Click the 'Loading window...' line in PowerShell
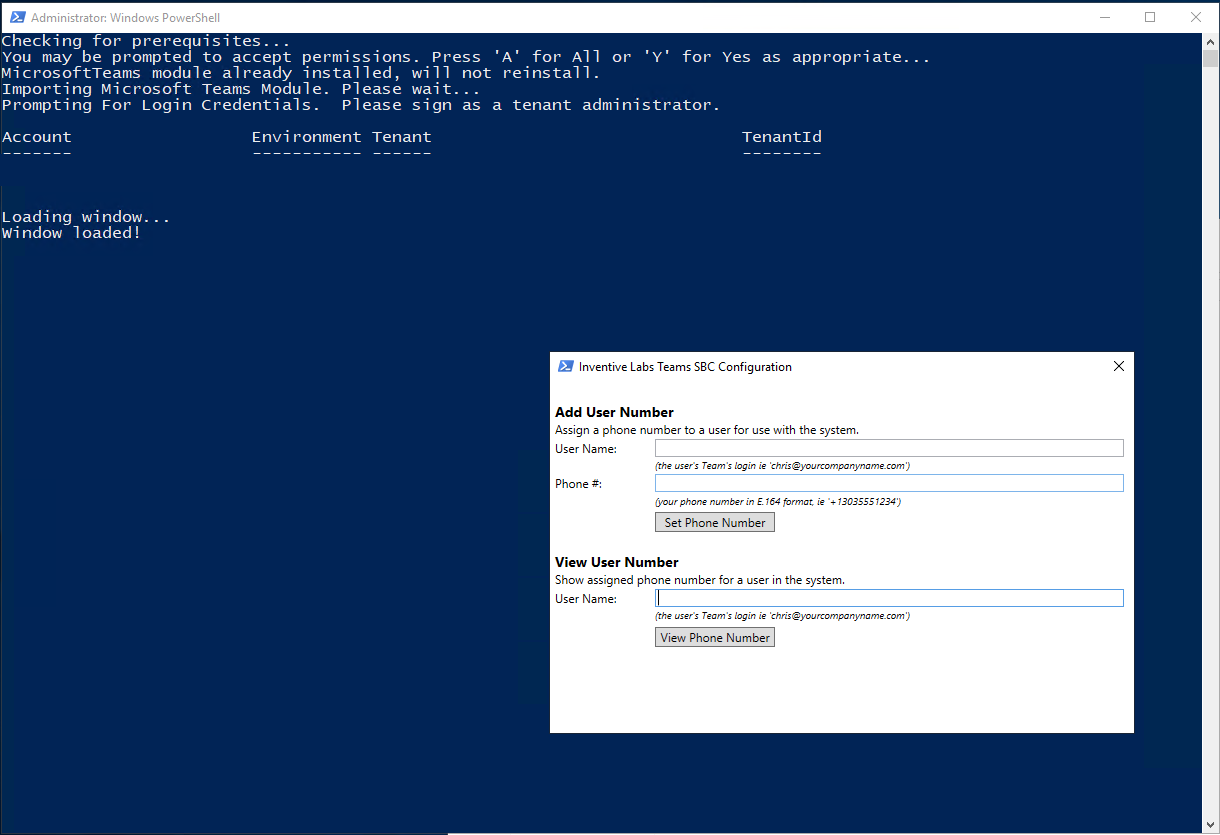The image size is (1220, 835). (x=86, y=217)
